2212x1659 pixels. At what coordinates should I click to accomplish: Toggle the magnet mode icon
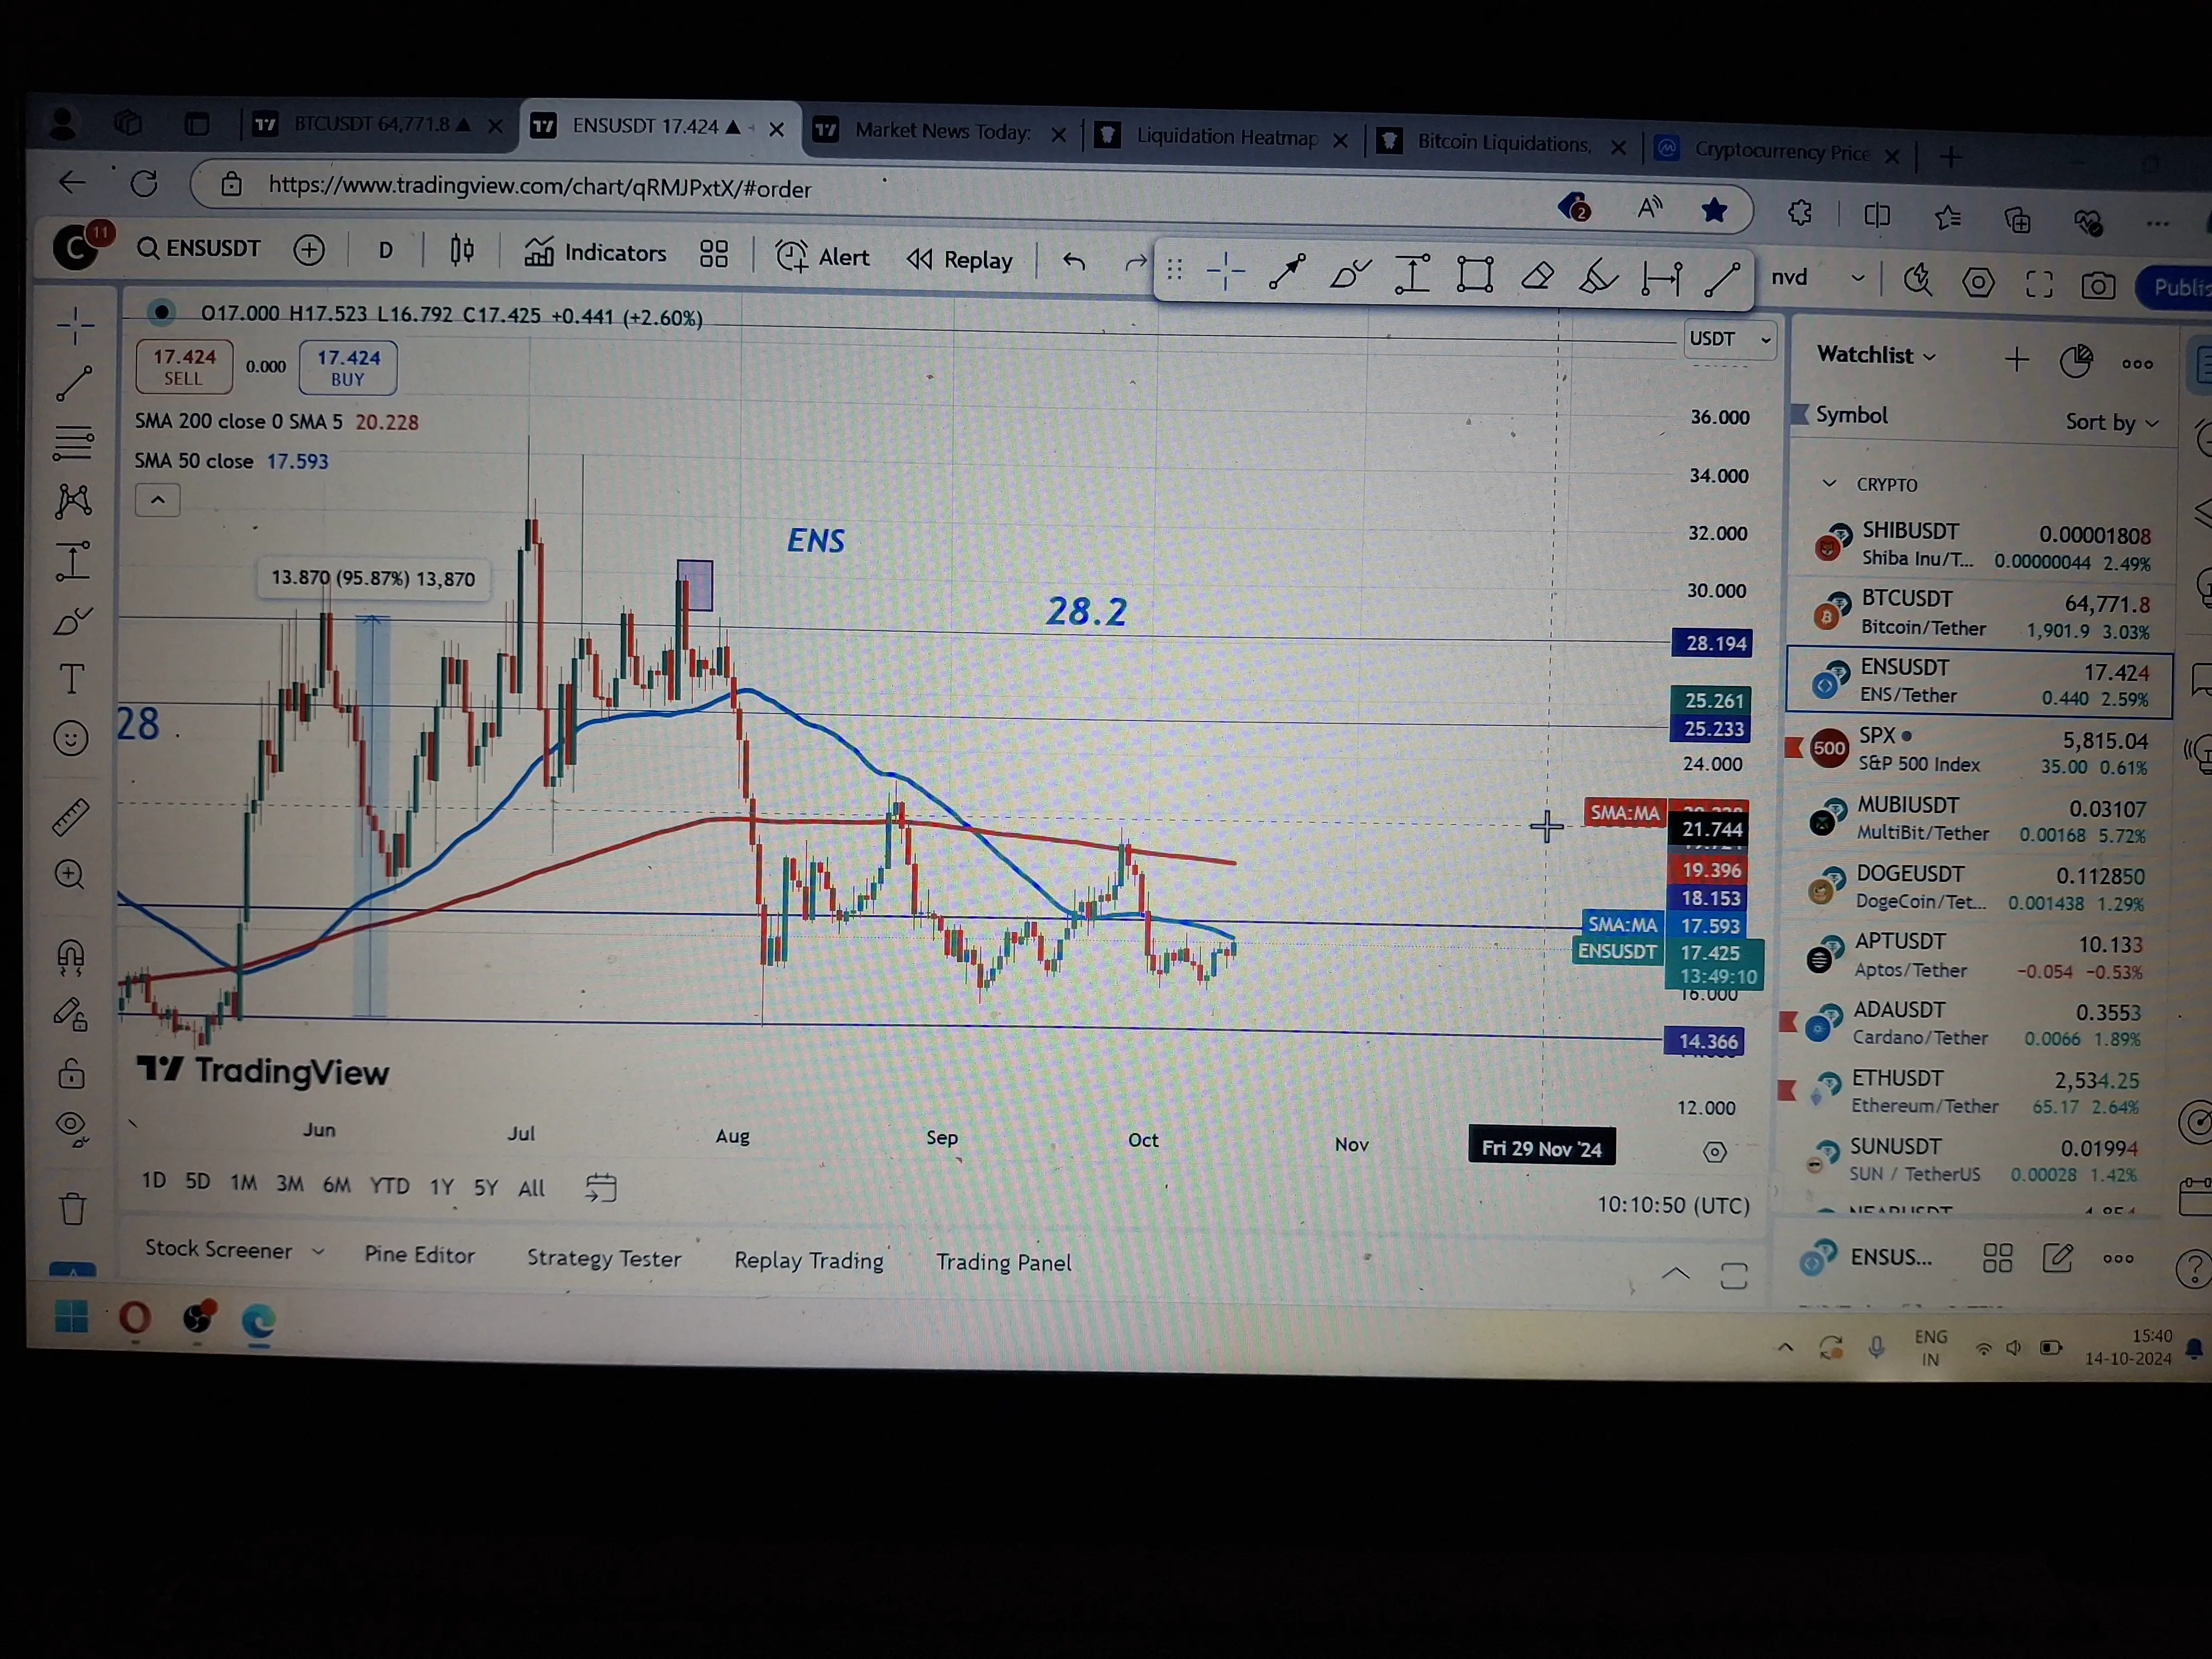tap(71, 957)
